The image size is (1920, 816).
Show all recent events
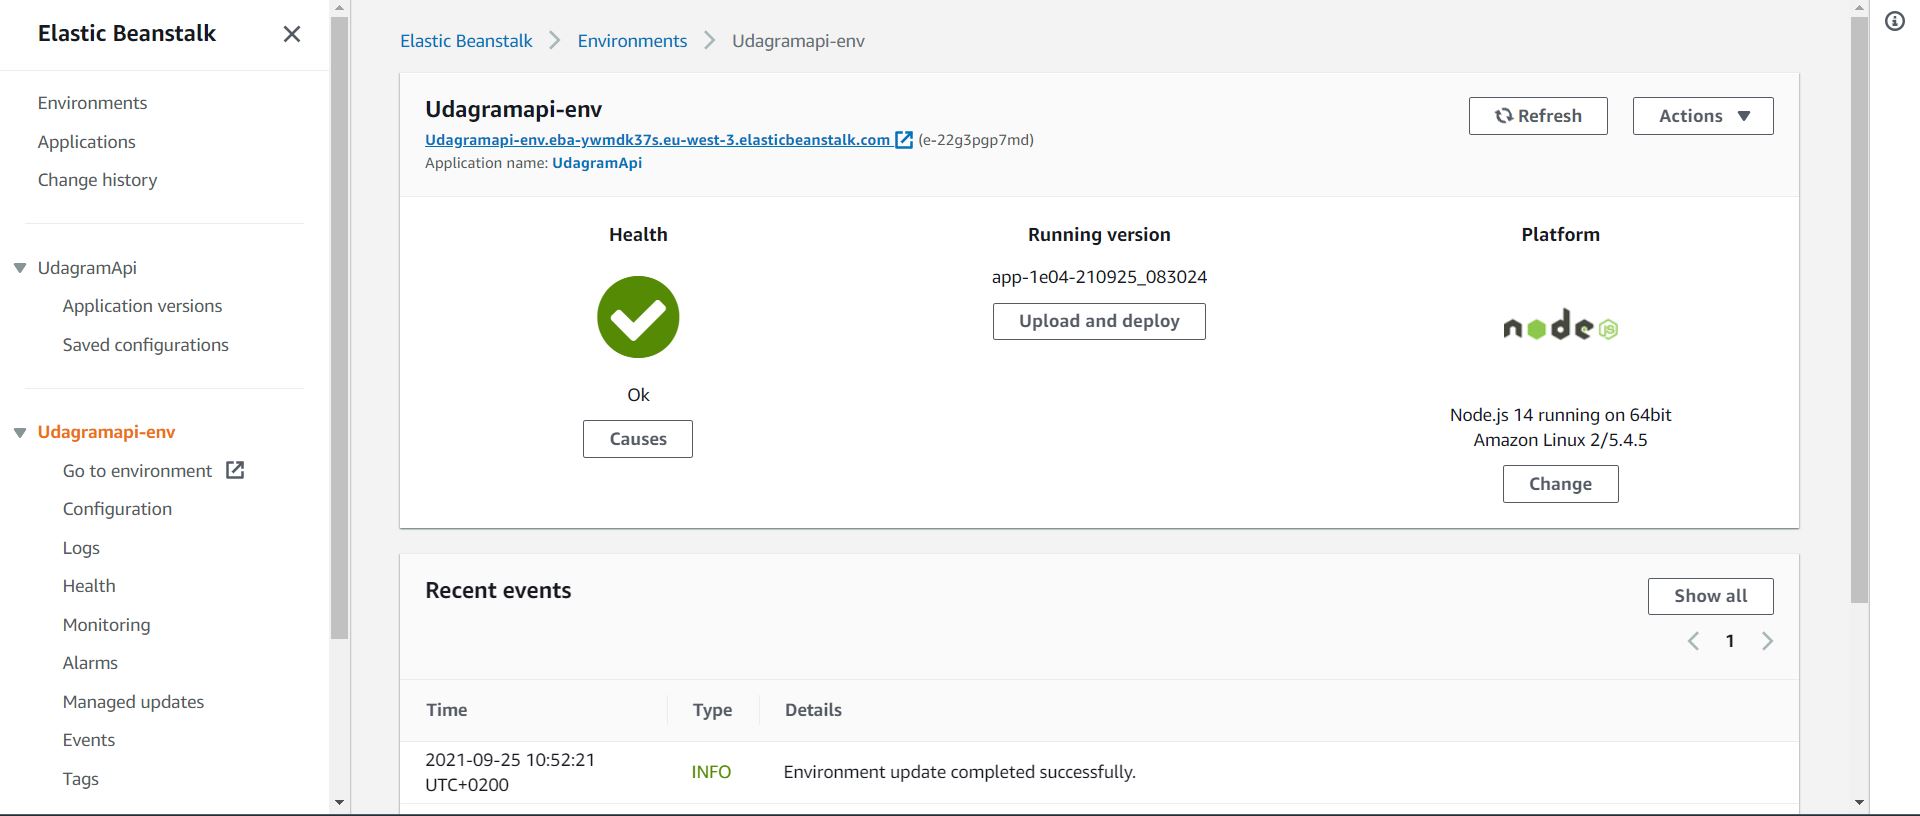[x=1711, y=596]
